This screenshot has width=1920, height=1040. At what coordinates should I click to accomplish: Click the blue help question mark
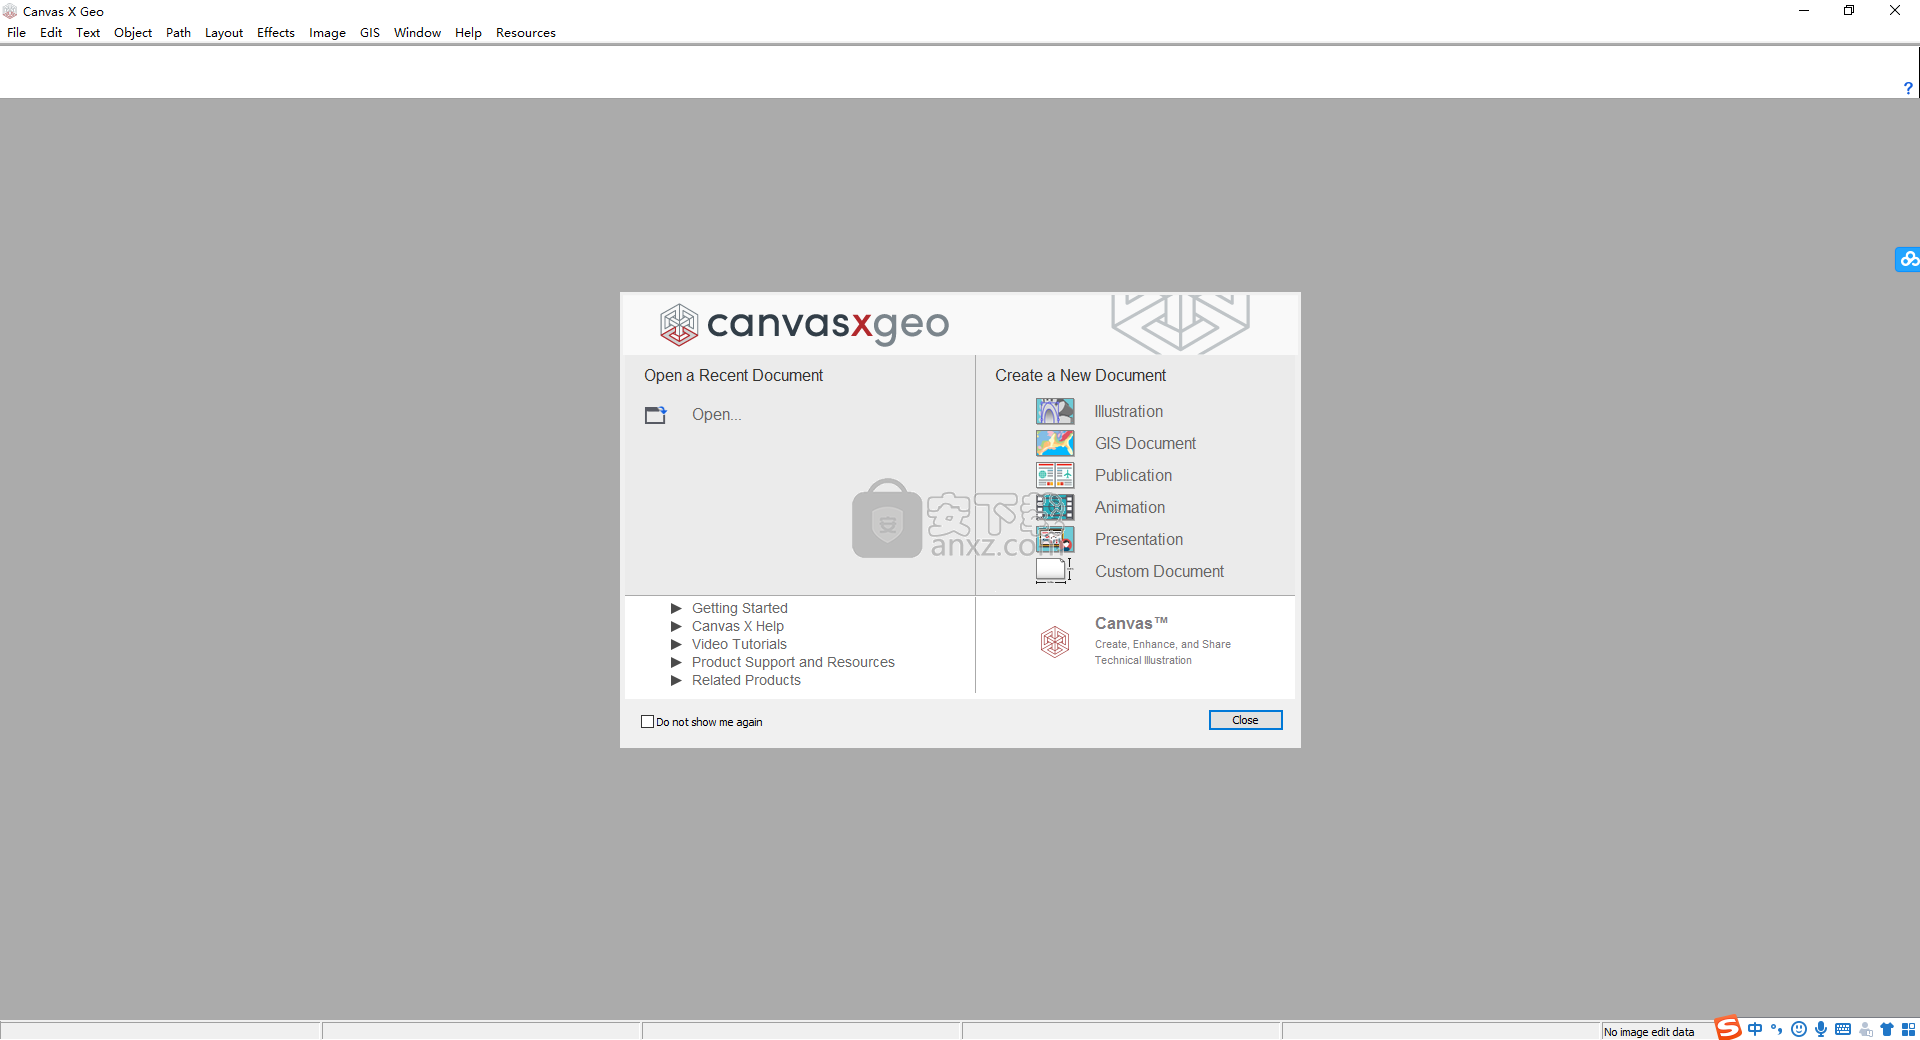click(1908, 88)
